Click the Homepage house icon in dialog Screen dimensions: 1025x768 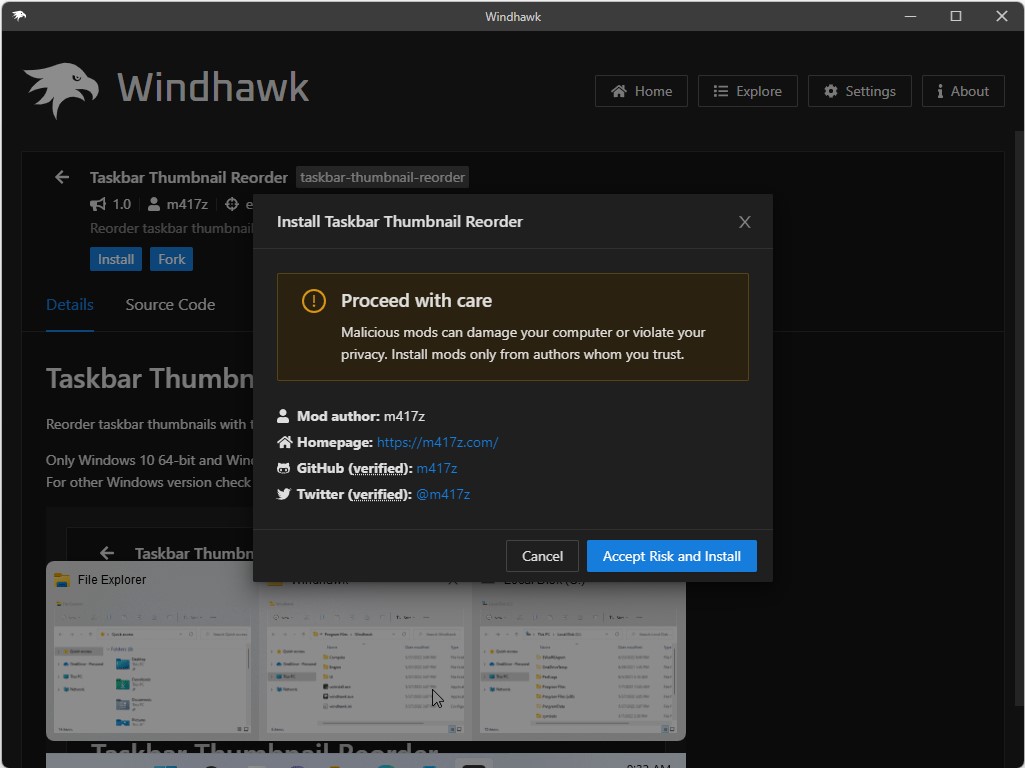point(284,442)
